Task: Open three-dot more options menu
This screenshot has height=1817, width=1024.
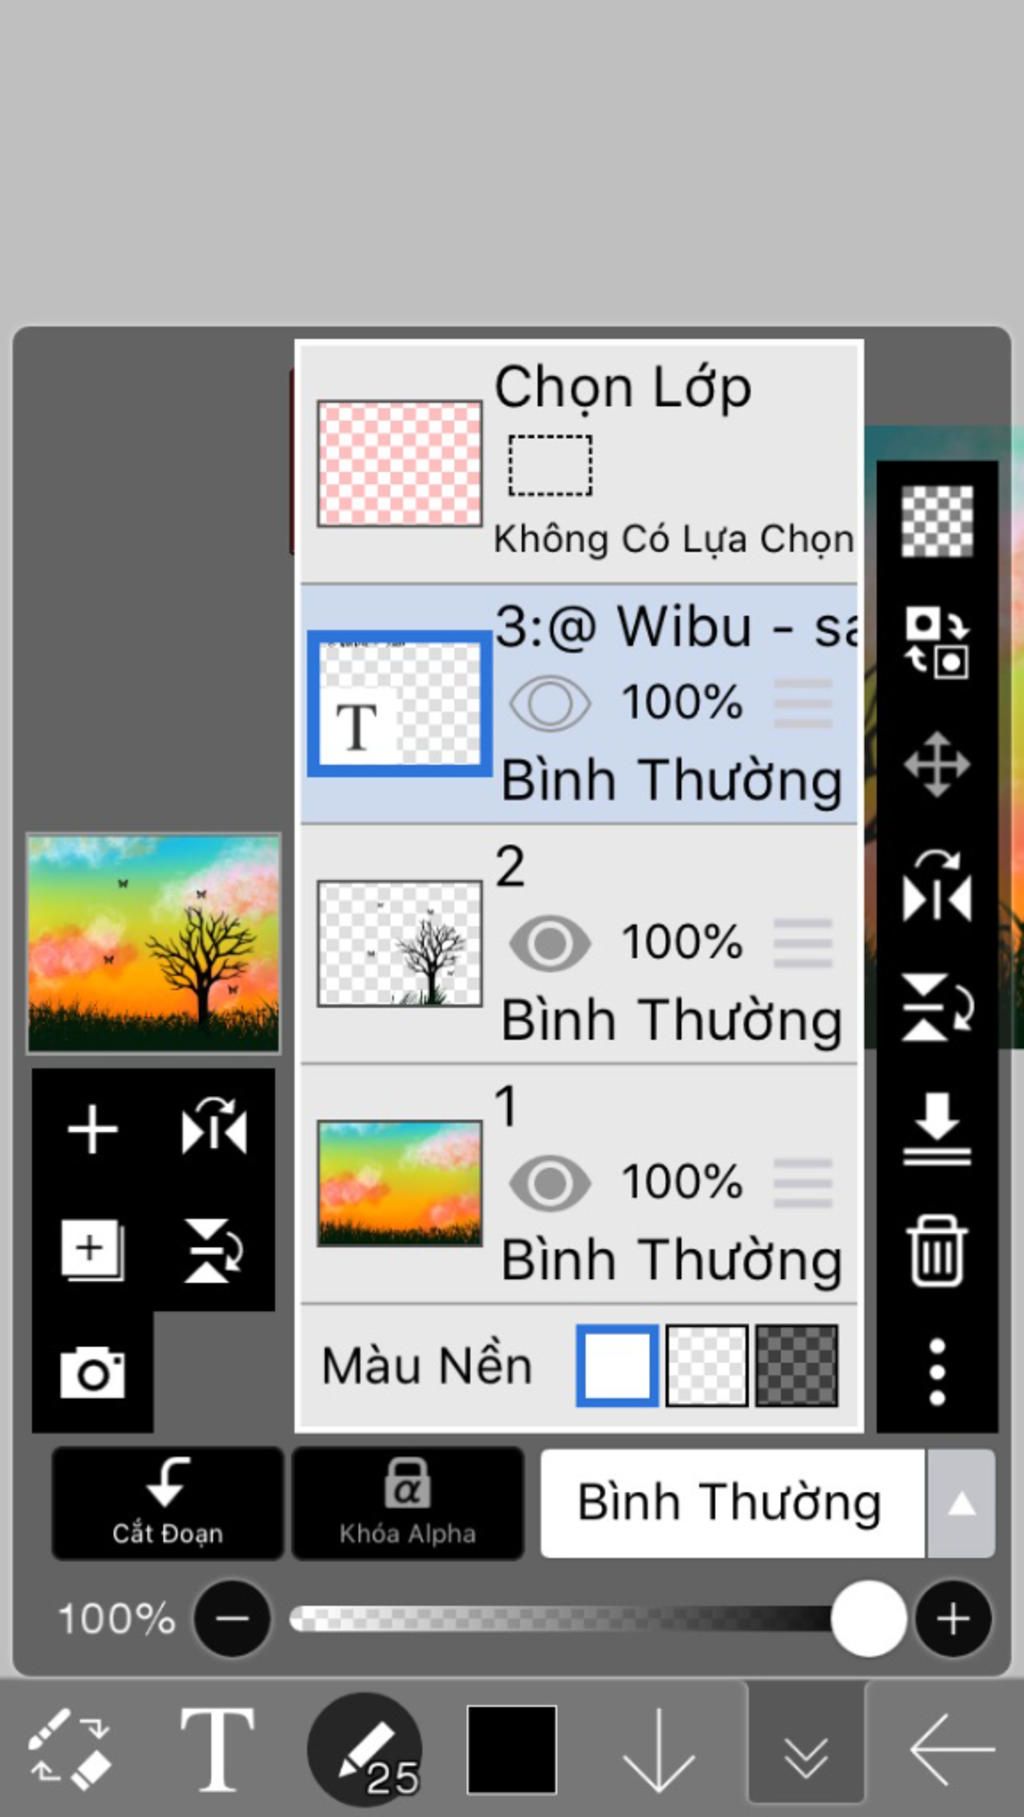Action: point(936,1372)
